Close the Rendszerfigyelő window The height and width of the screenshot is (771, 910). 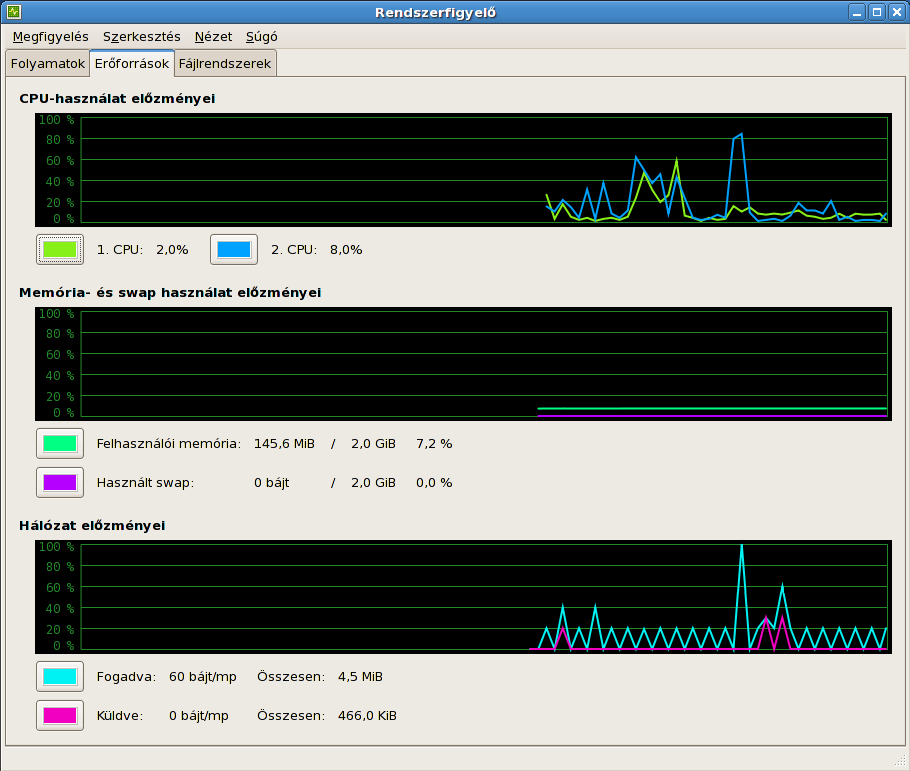pyautogui.click(x=895, y=13)
